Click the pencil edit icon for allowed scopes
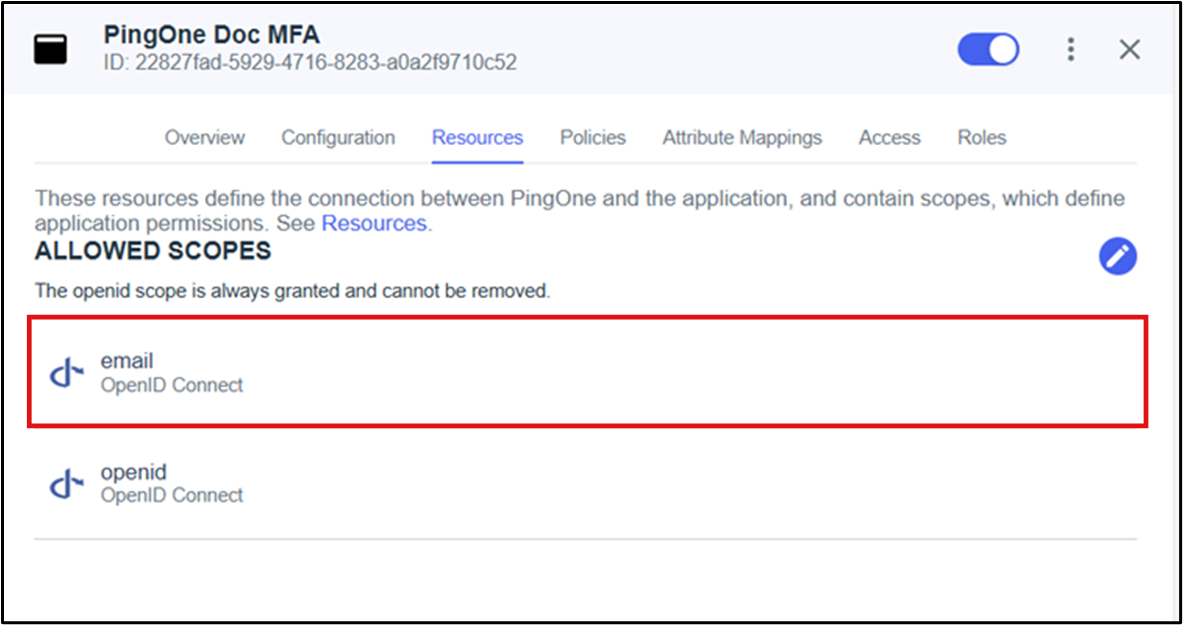Viewport: 1183px width, 625px height. click(1117, 257)
